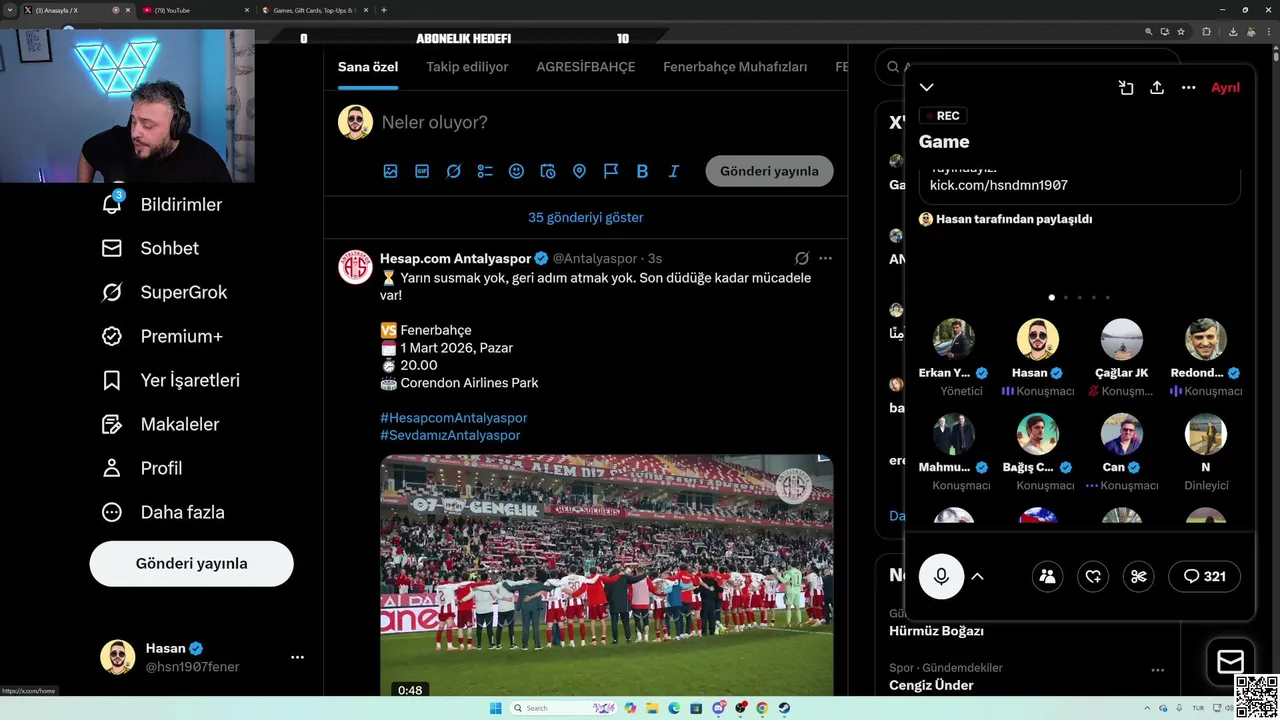Open Hasan speaker avatar in Space
The width and height of the screenshot is (1280, 720).
(1038, 340)
